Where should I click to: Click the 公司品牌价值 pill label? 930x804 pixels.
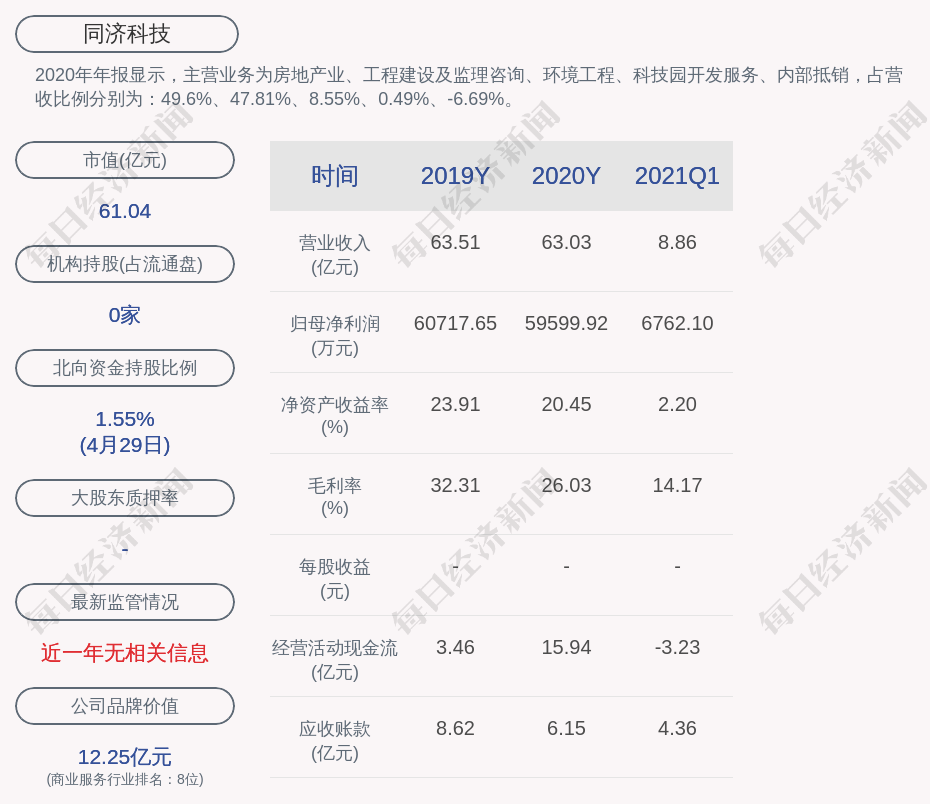125,706
